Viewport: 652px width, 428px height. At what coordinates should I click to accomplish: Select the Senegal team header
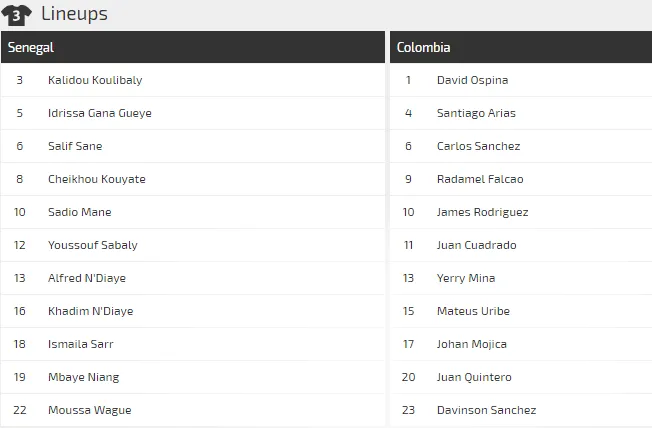[x=32, y=47]
